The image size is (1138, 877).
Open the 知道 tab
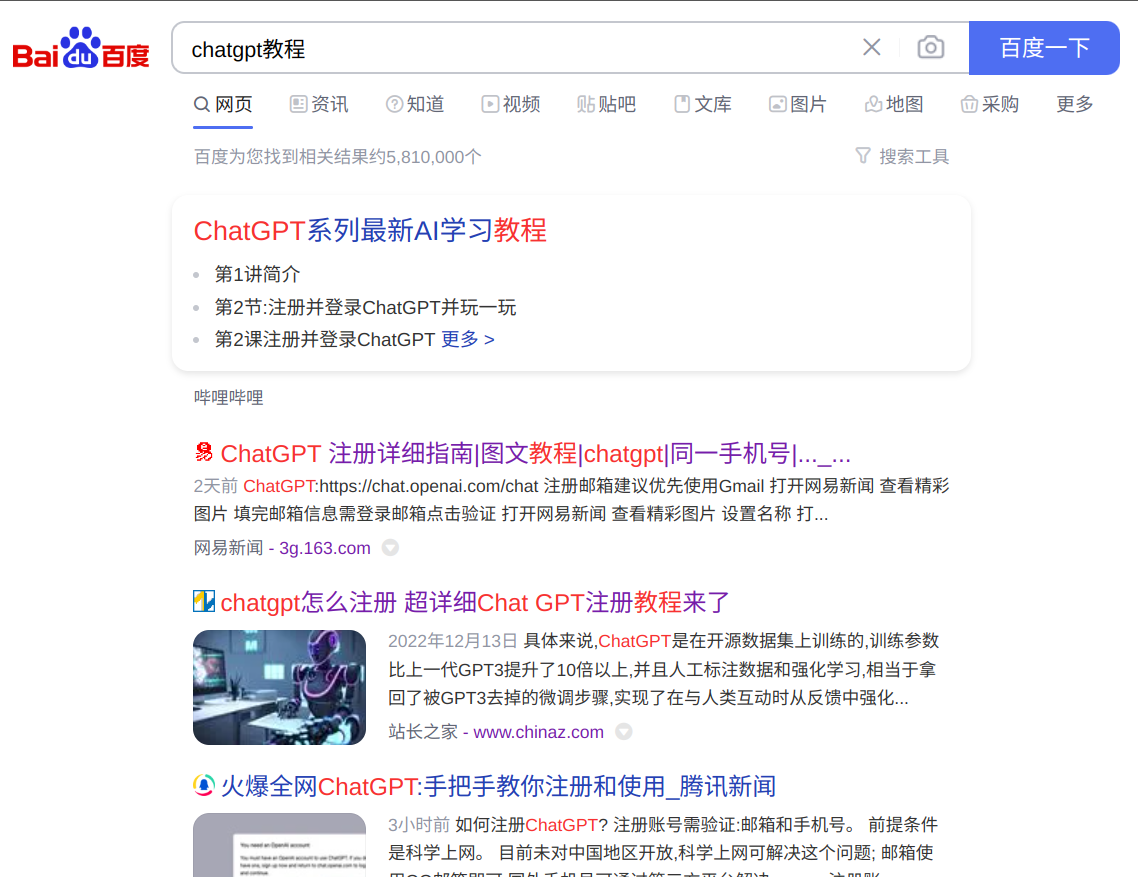415,105
